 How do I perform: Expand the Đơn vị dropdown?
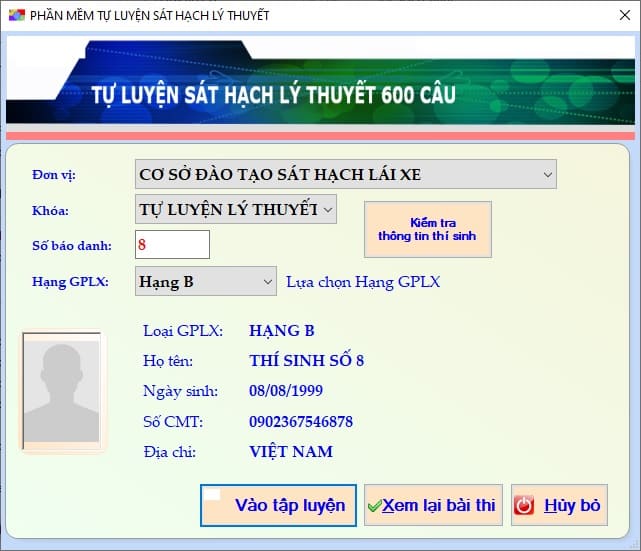pyautogui.click(x=547, y=175)
